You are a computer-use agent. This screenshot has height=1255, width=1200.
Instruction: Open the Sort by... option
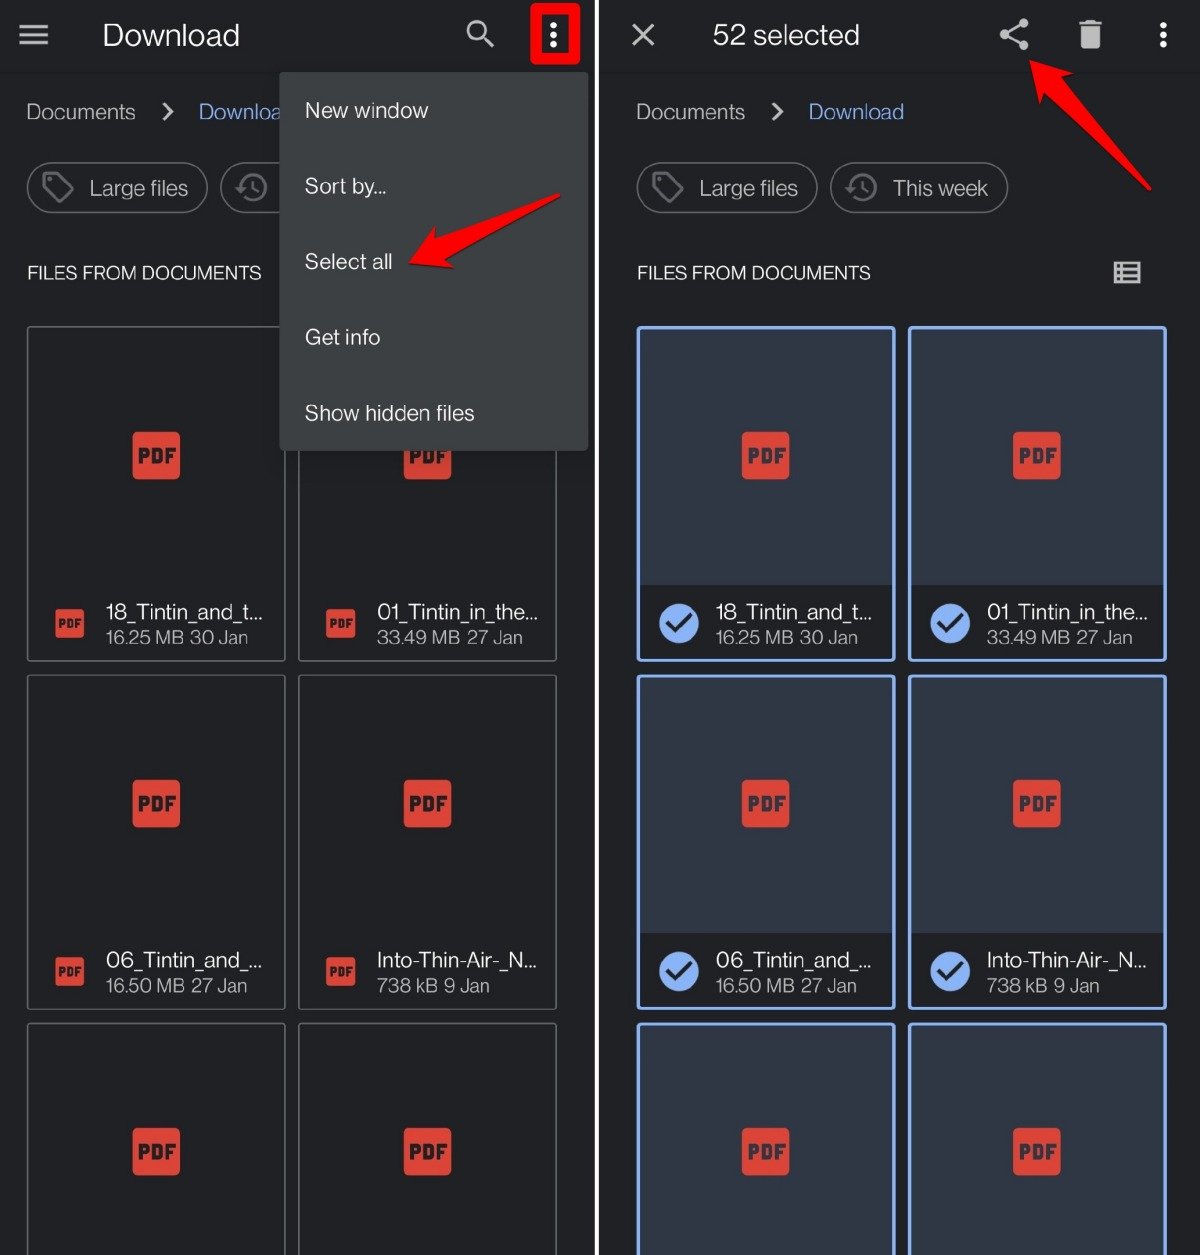point(345,186)
